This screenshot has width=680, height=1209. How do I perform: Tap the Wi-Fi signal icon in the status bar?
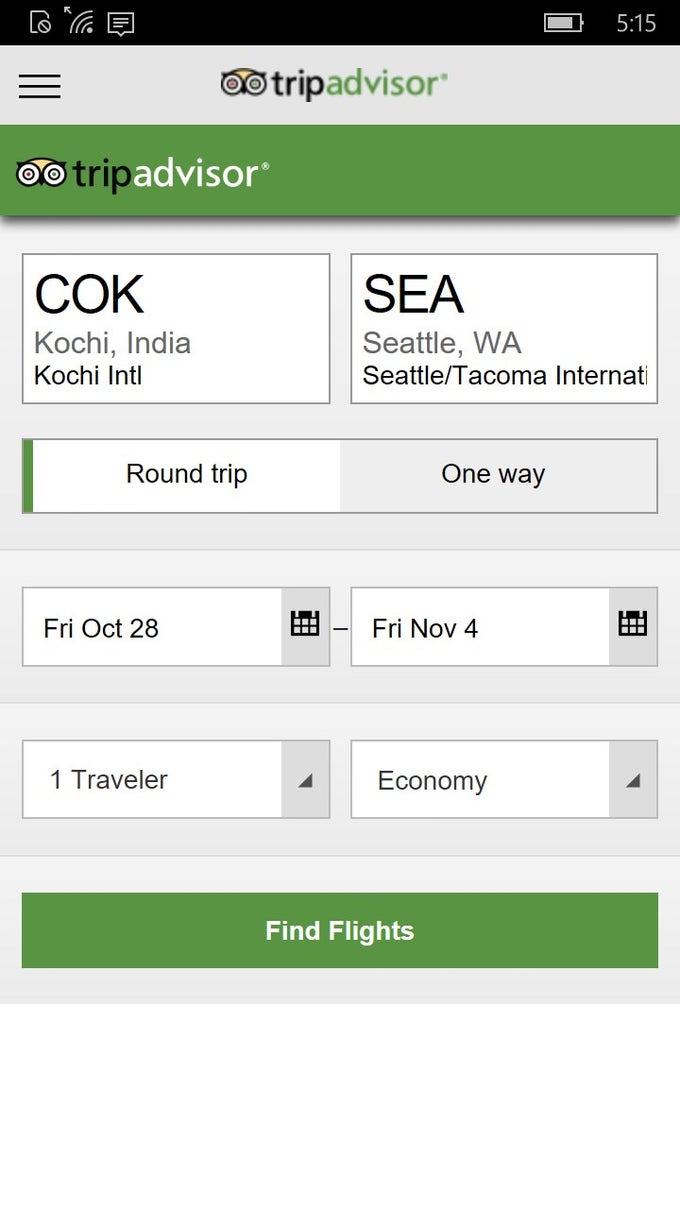(79, 21)
